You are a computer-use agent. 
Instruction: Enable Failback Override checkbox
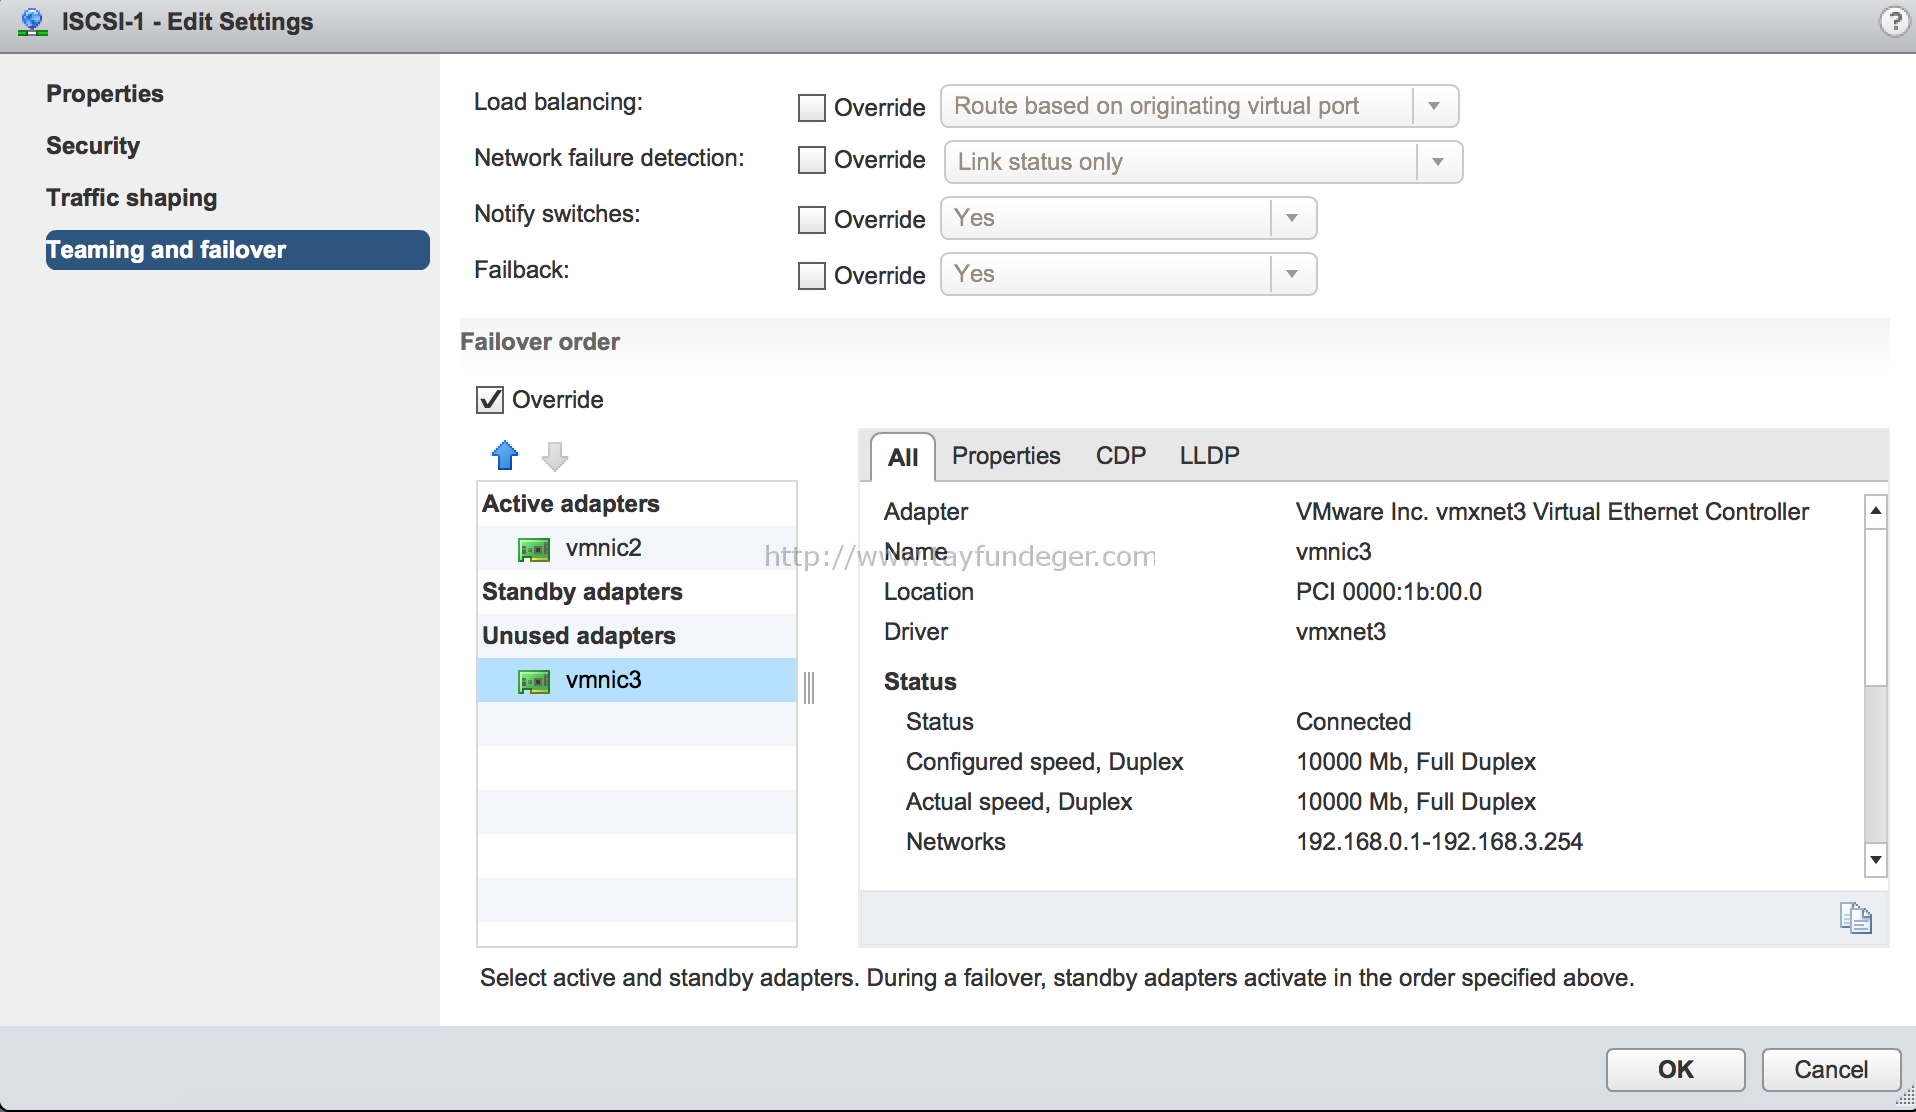812,276
